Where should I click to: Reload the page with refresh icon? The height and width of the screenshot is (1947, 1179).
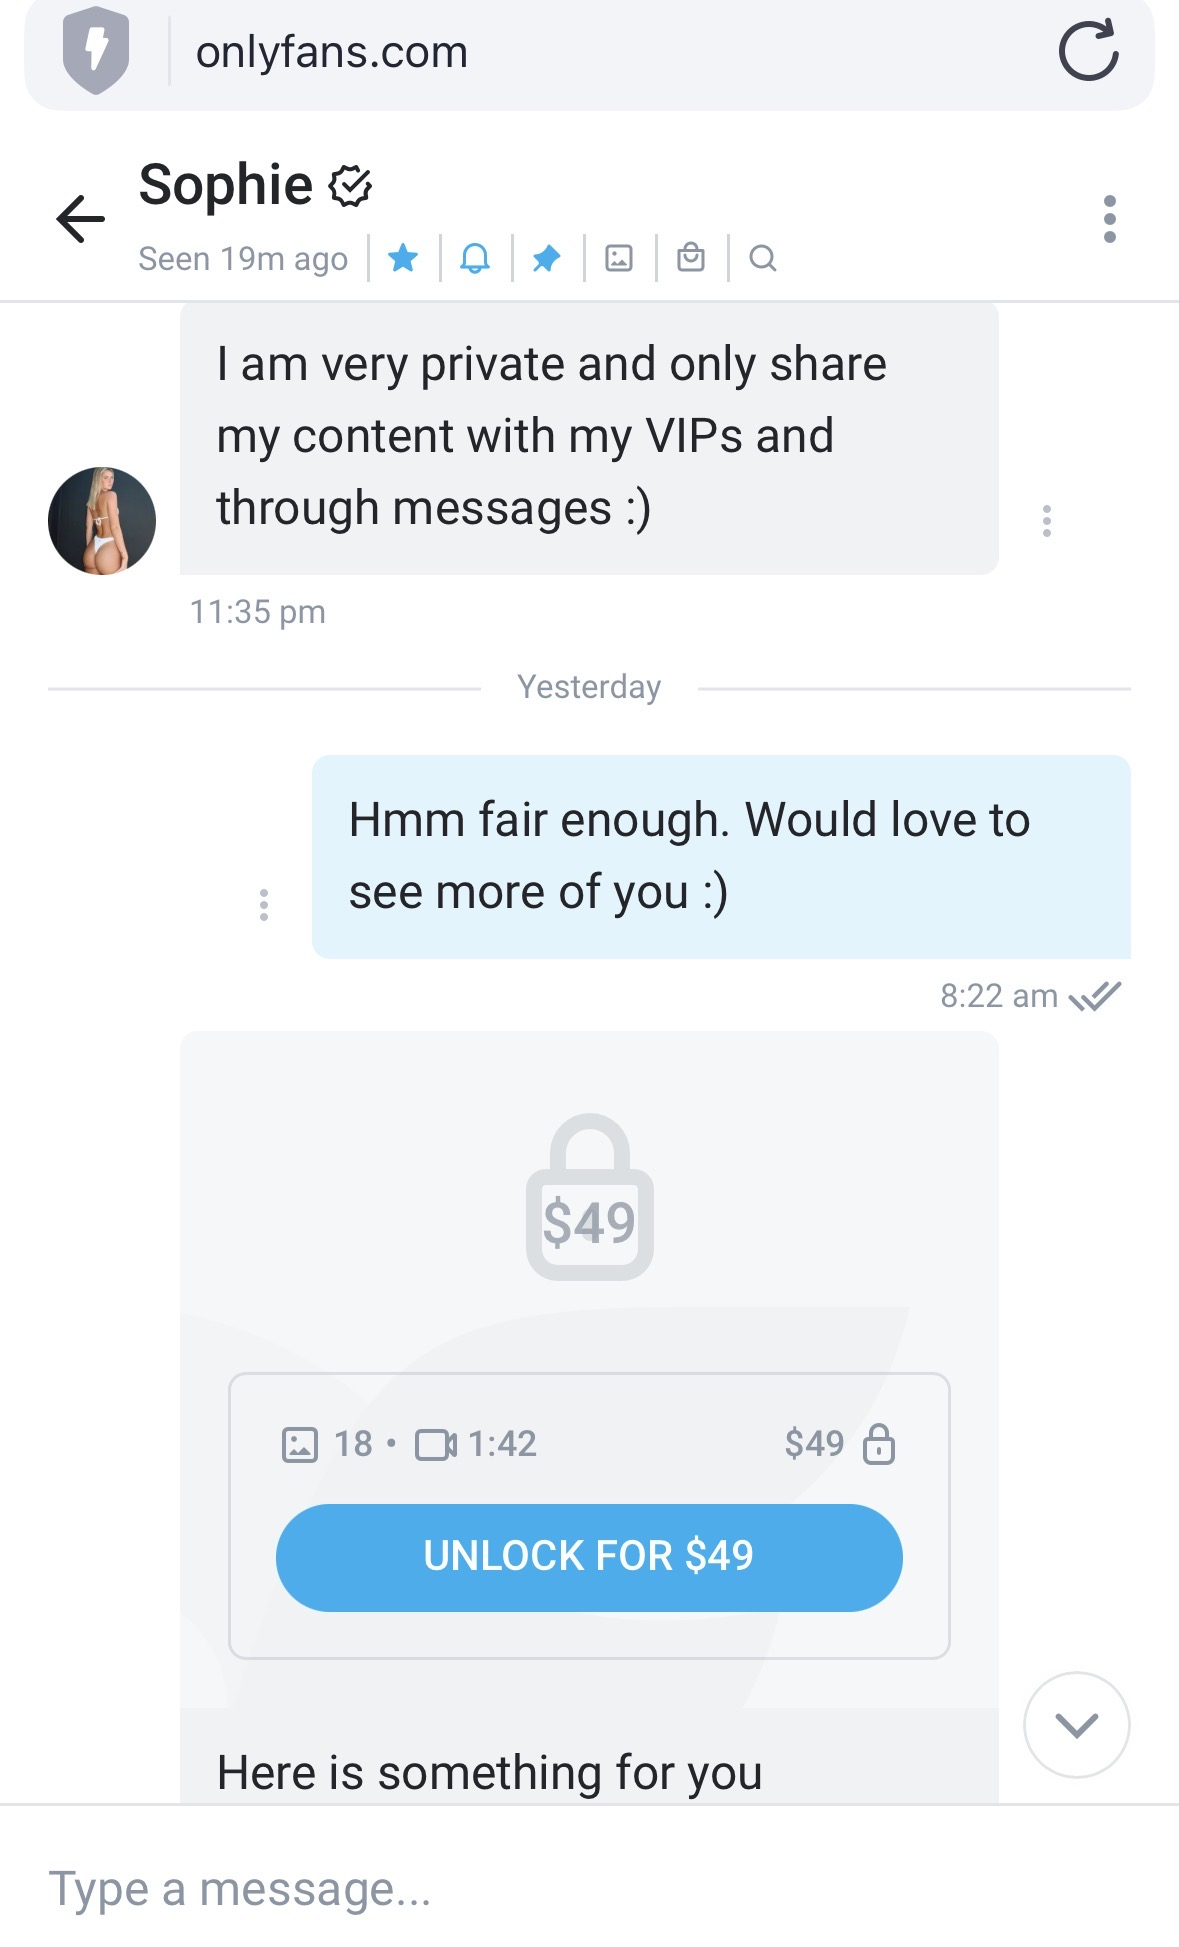(1089, 51)
